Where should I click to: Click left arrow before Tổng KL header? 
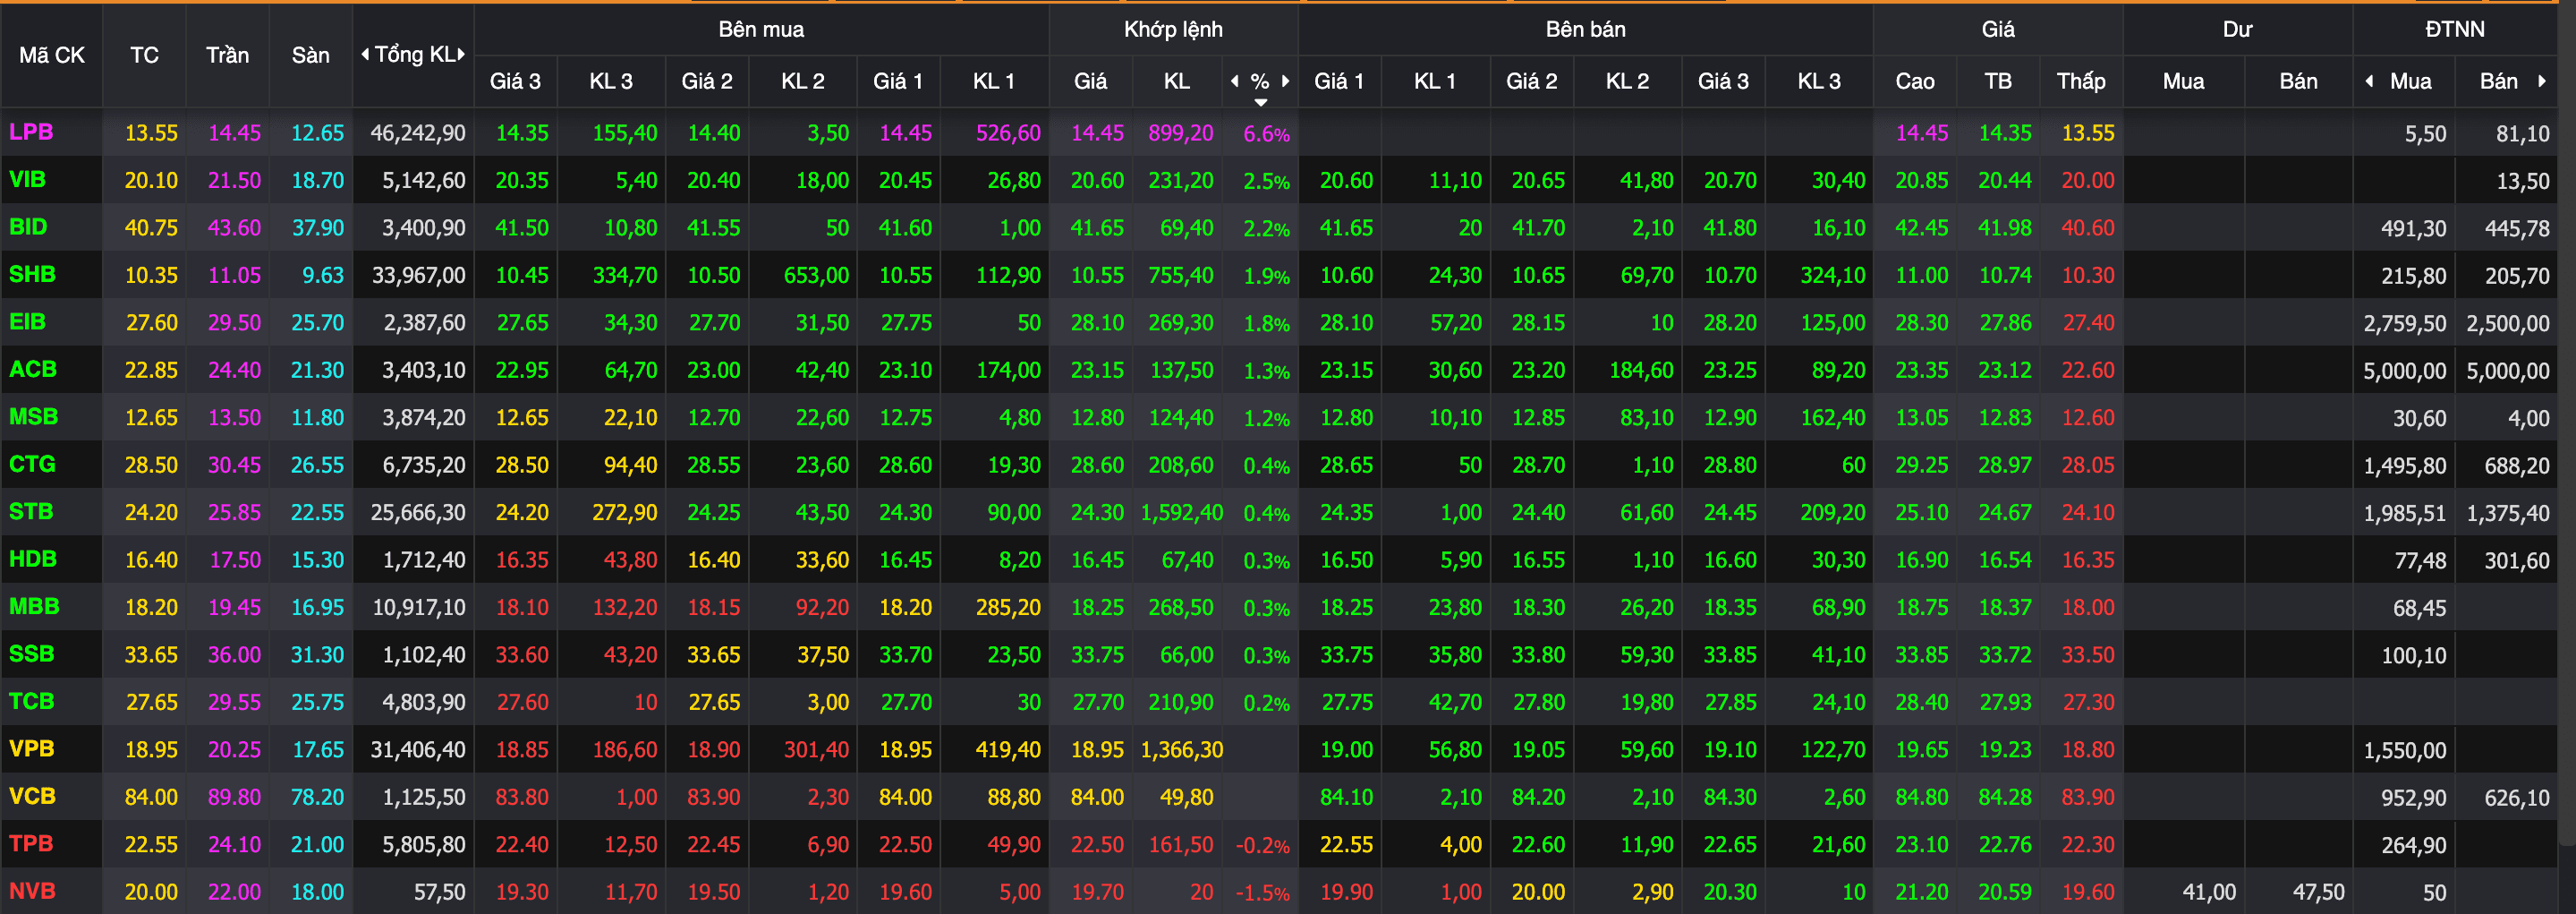[x=365, y=54]
